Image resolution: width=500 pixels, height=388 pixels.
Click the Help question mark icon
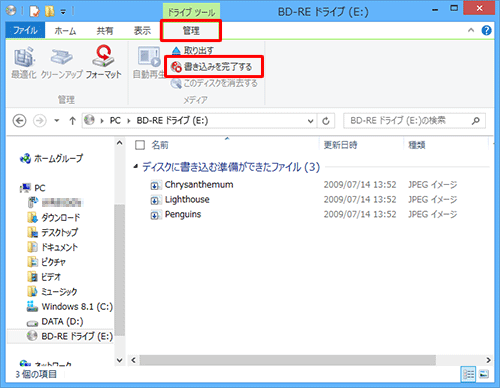tap(486, 30)
